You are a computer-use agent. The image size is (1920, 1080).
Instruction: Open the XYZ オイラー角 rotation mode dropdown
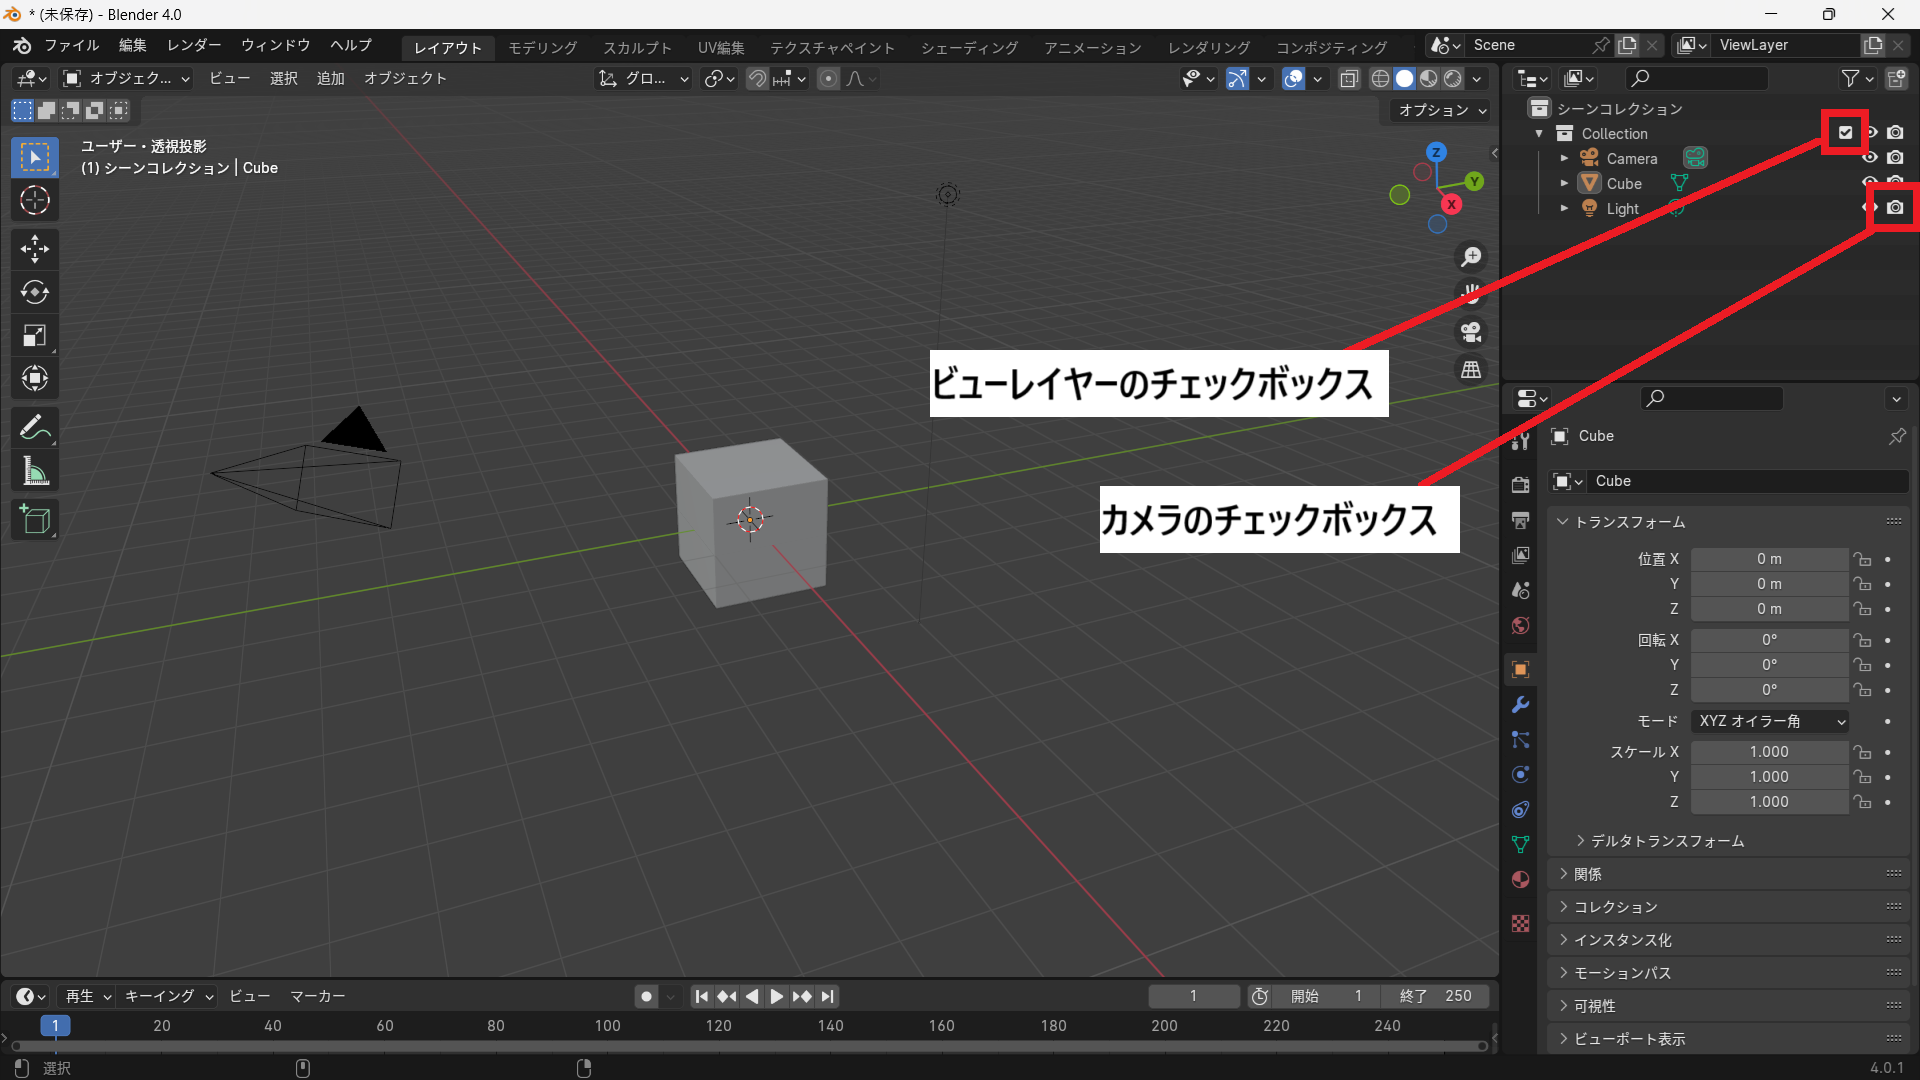point(1770,721)
